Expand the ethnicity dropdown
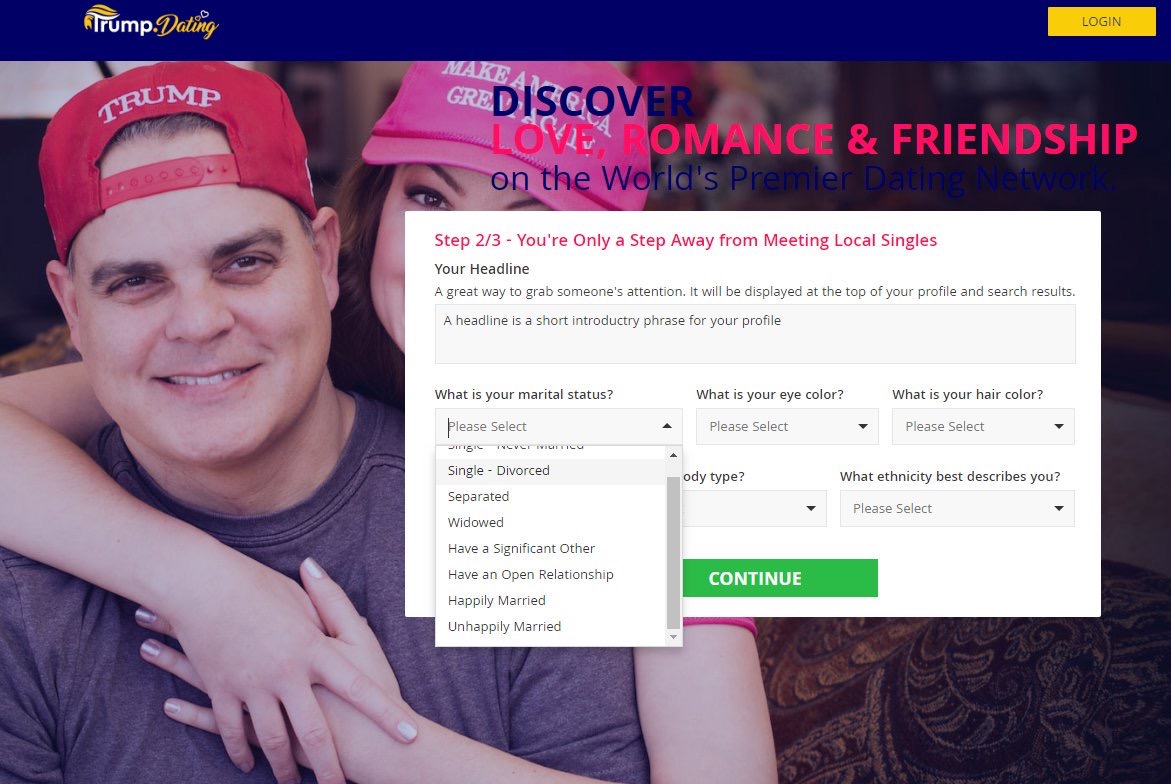This screenshot has width=1171, height=784. click(x=957, y=508)
